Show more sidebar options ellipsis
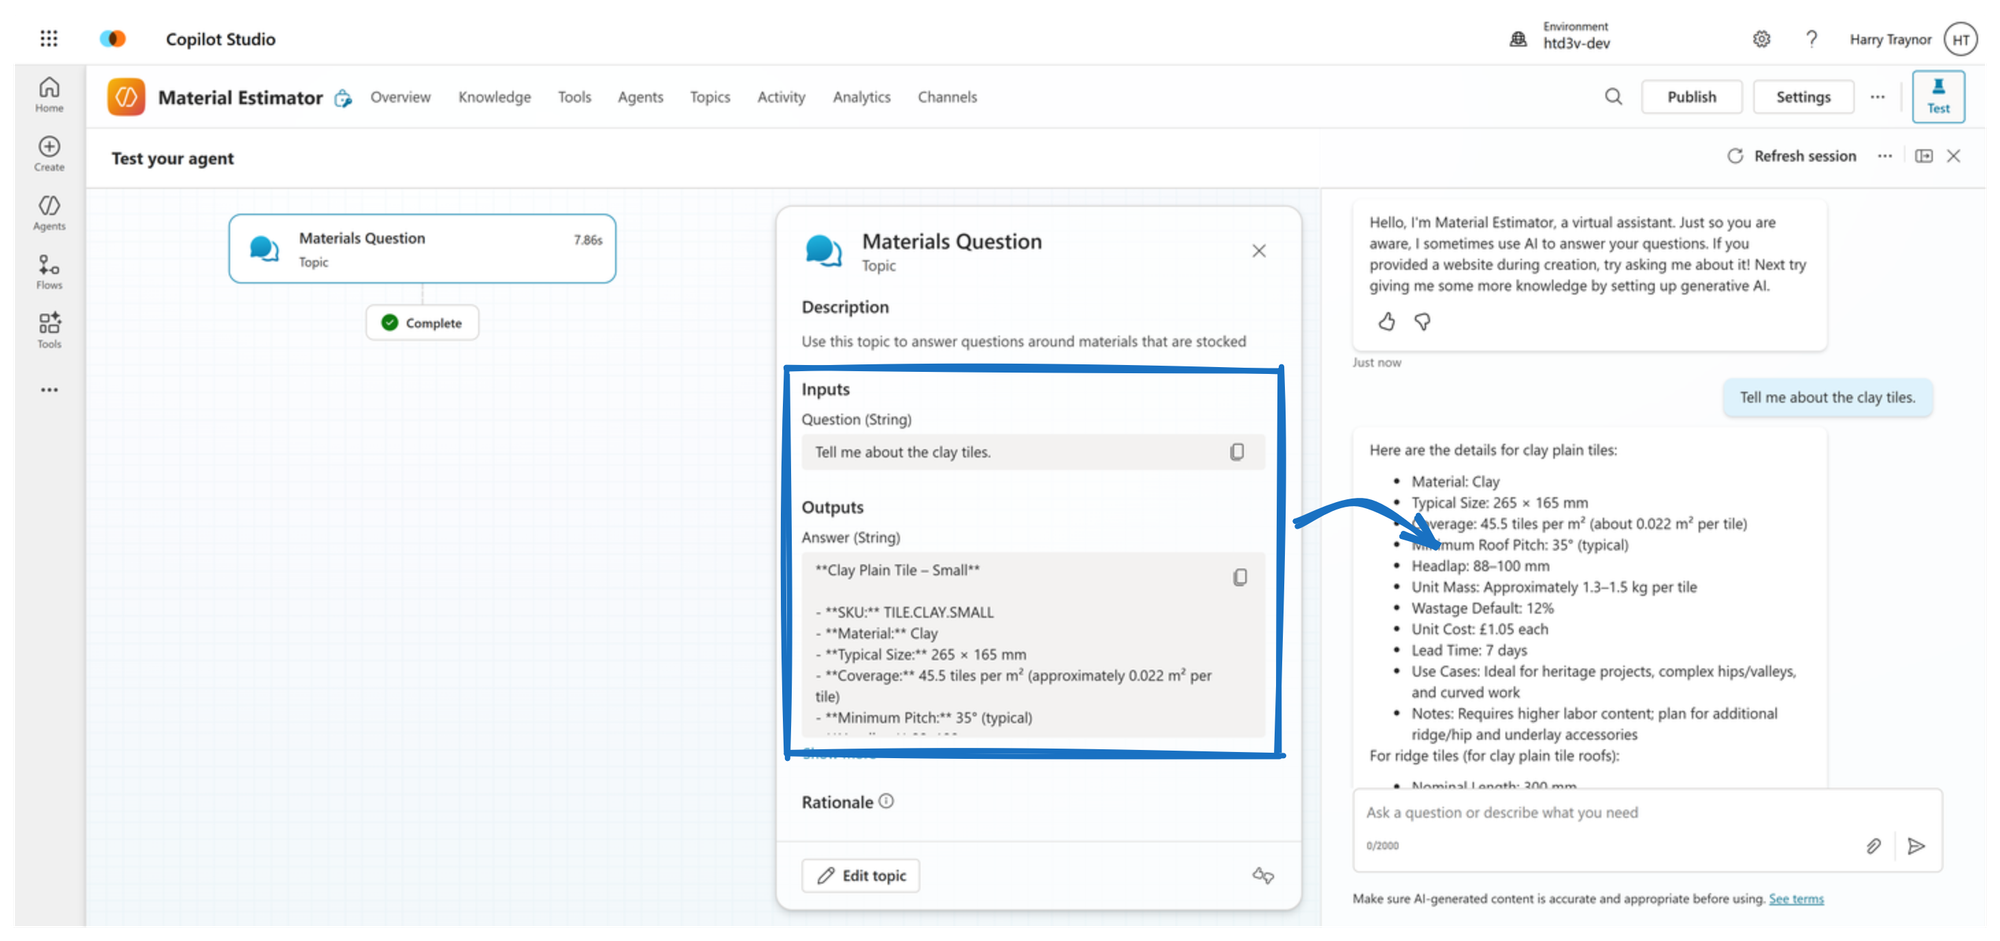 pos(49,390)
